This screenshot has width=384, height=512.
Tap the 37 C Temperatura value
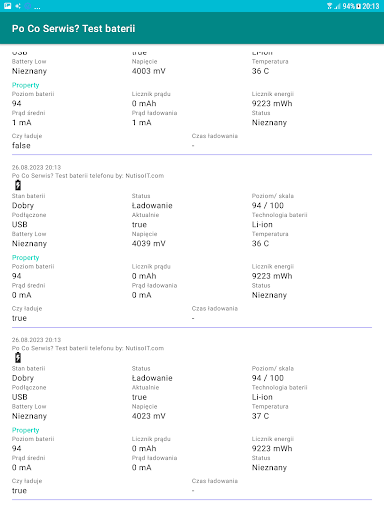(x=260, y=416)
